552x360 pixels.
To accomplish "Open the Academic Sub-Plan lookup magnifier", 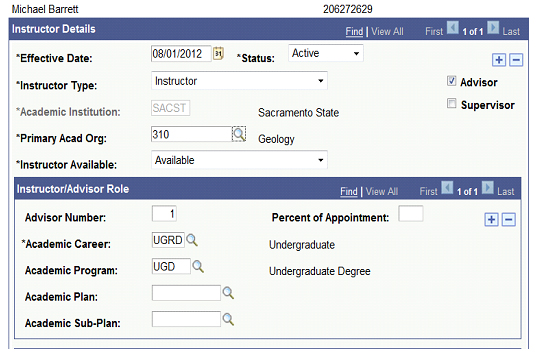I will 228,319.
